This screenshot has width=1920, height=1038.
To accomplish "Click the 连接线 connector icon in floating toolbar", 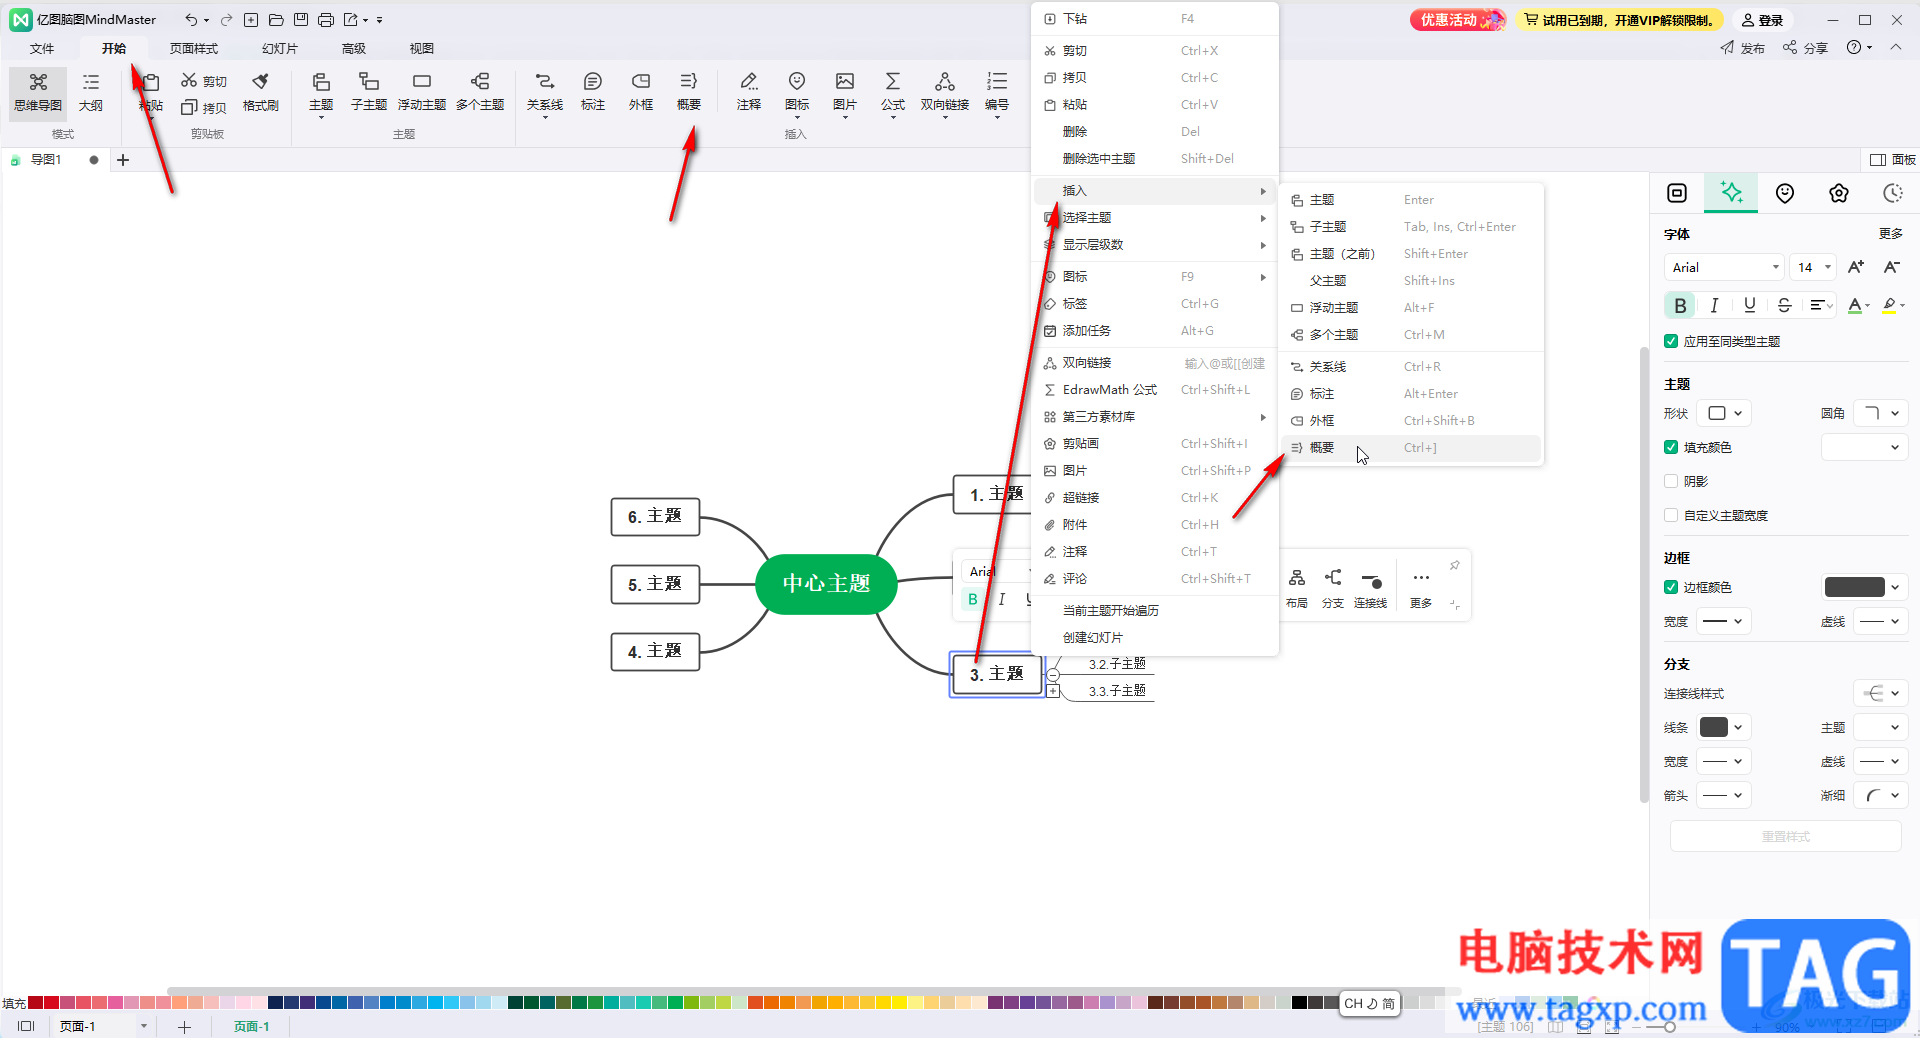I will click(1370, 588).
